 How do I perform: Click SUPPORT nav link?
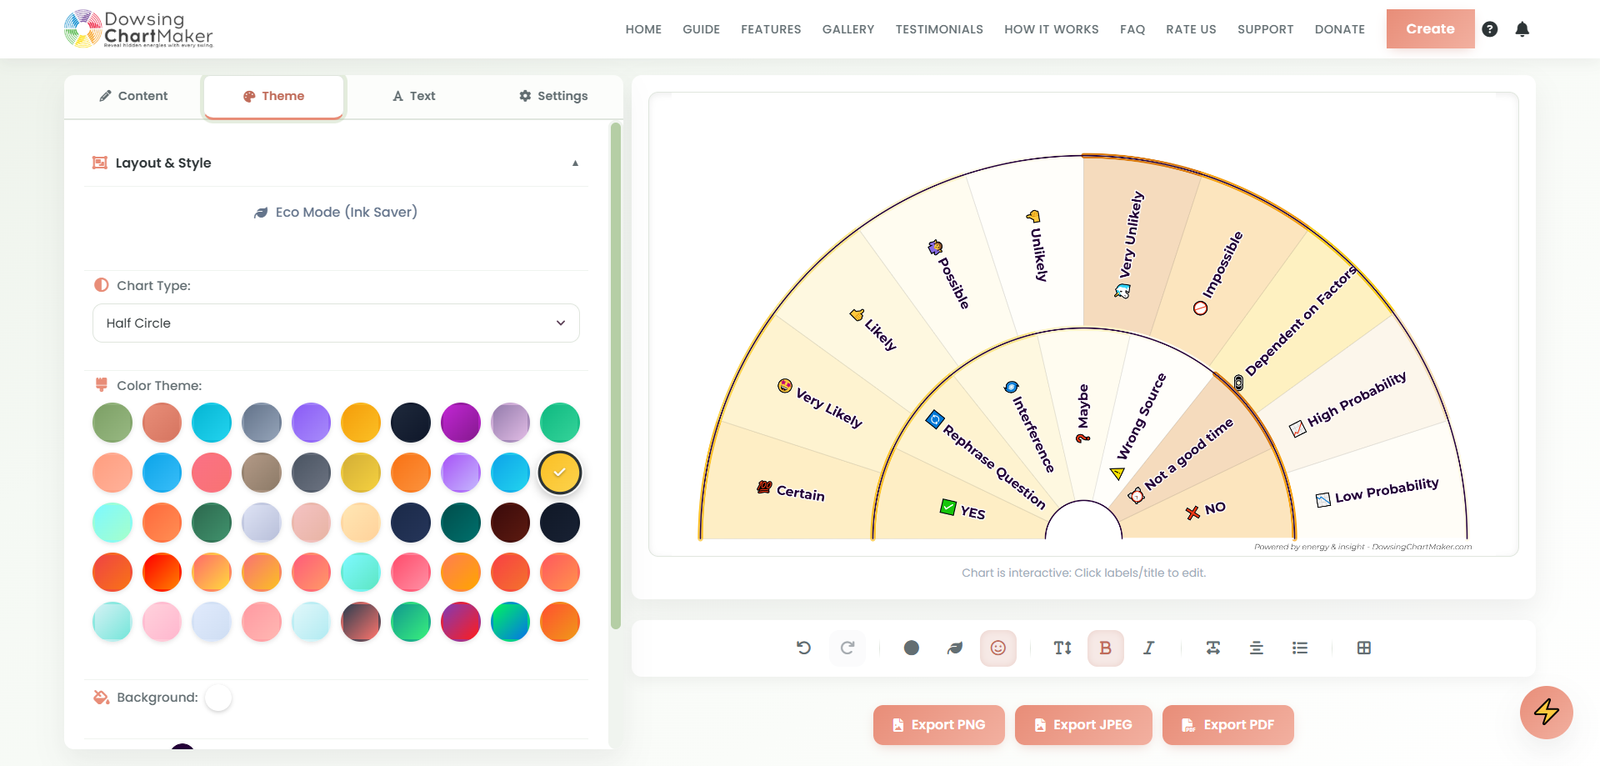tap(1265, 29)
